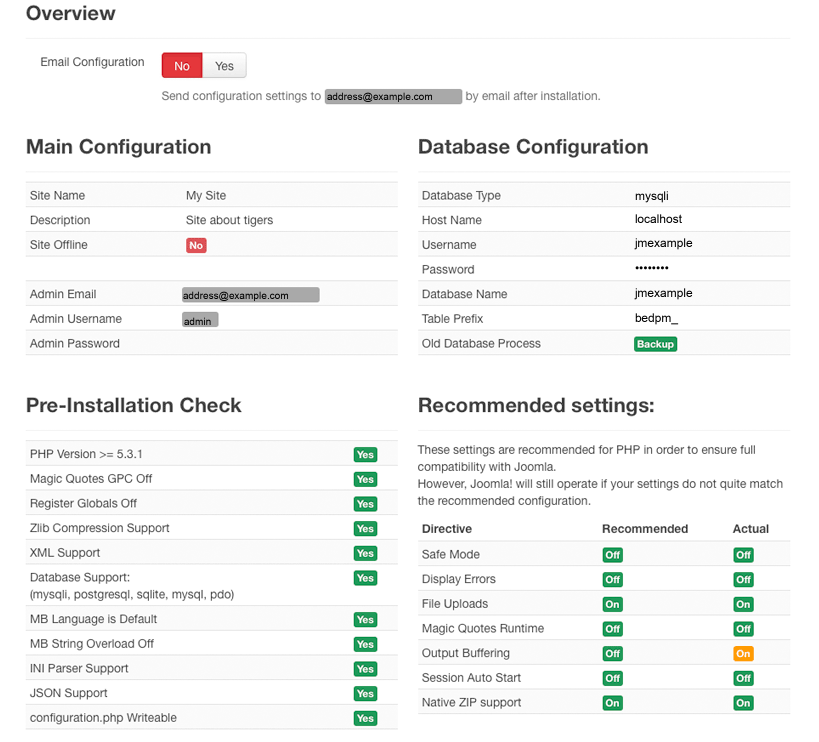Viewport: 819px width, 742px height.
Task: Click the orange Output Buffering Actual badge
Action: coord(743,654)
